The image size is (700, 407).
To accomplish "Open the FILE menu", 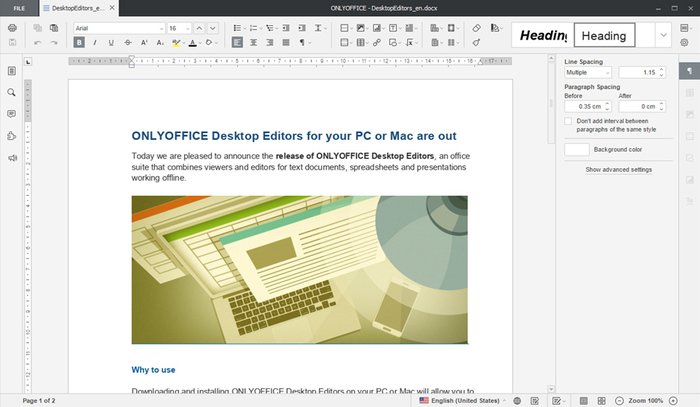I will click(x=19, y=7).
